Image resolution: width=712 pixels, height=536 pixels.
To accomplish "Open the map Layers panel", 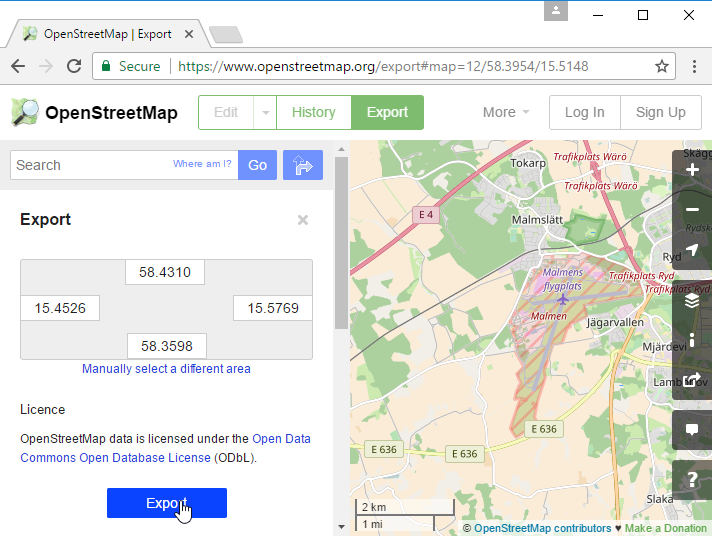I will click(x=692, y=300).
